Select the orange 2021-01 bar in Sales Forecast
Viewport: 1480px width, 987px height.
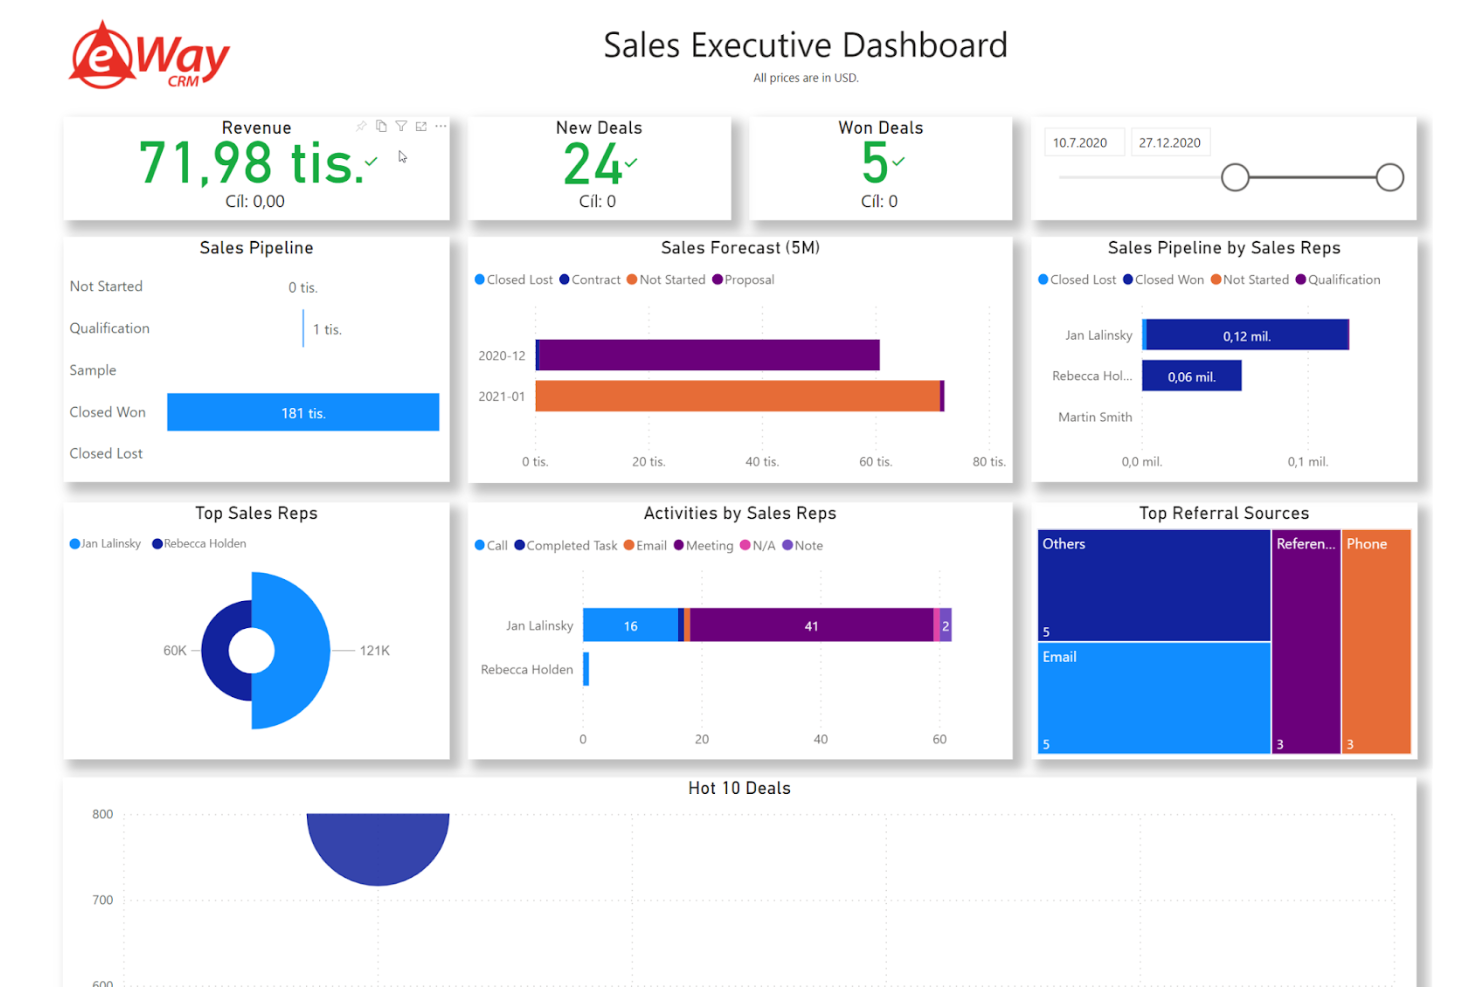point(738,396)
